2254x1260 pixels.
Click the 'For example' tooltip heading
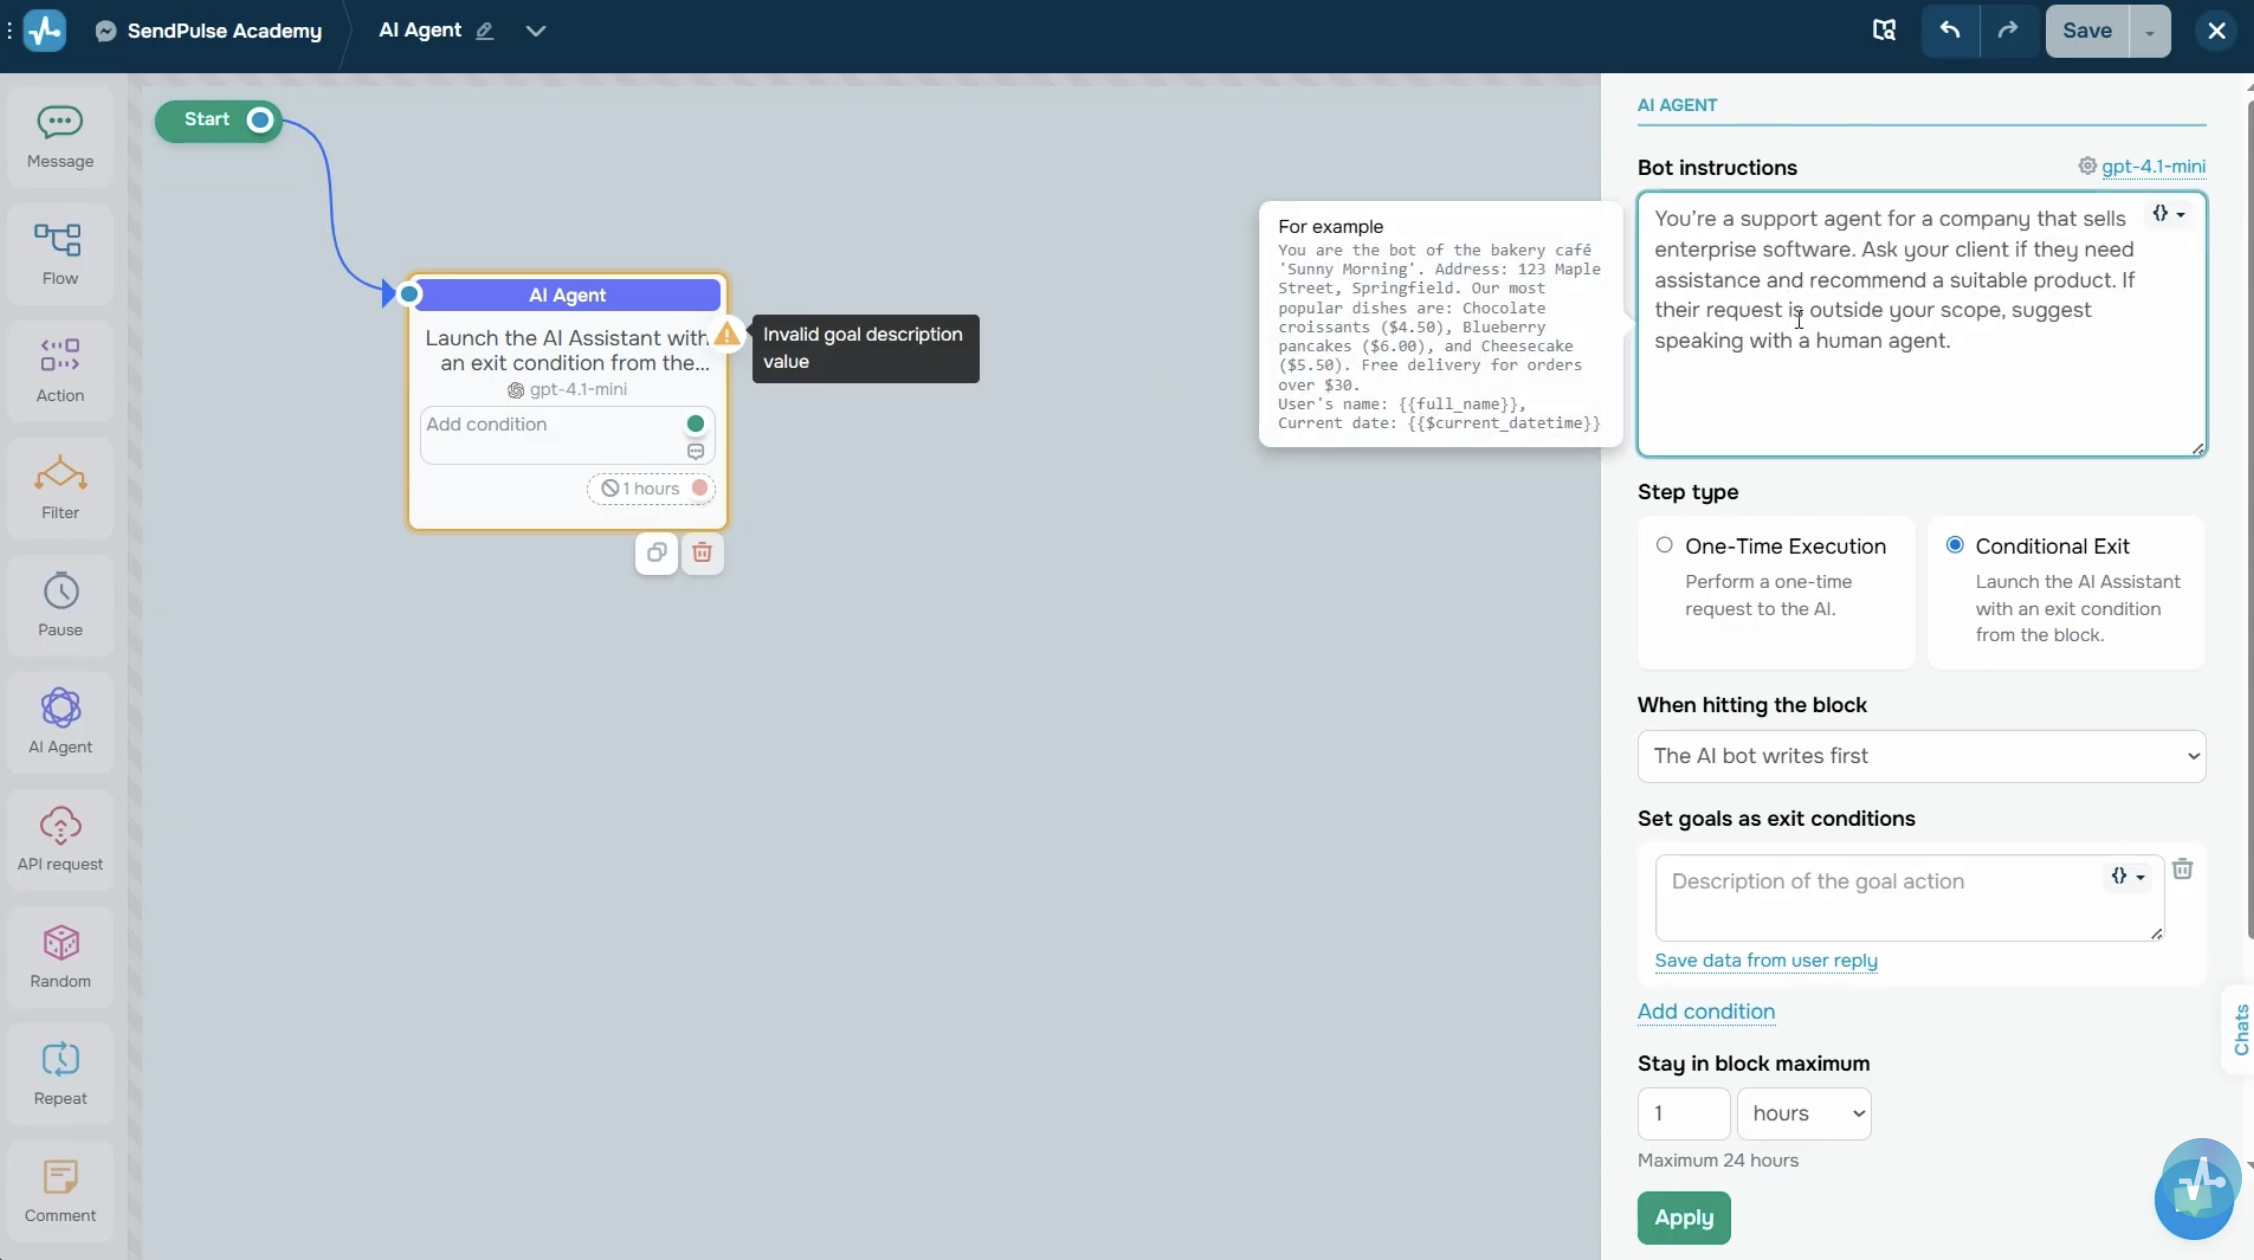point(1330,226)
